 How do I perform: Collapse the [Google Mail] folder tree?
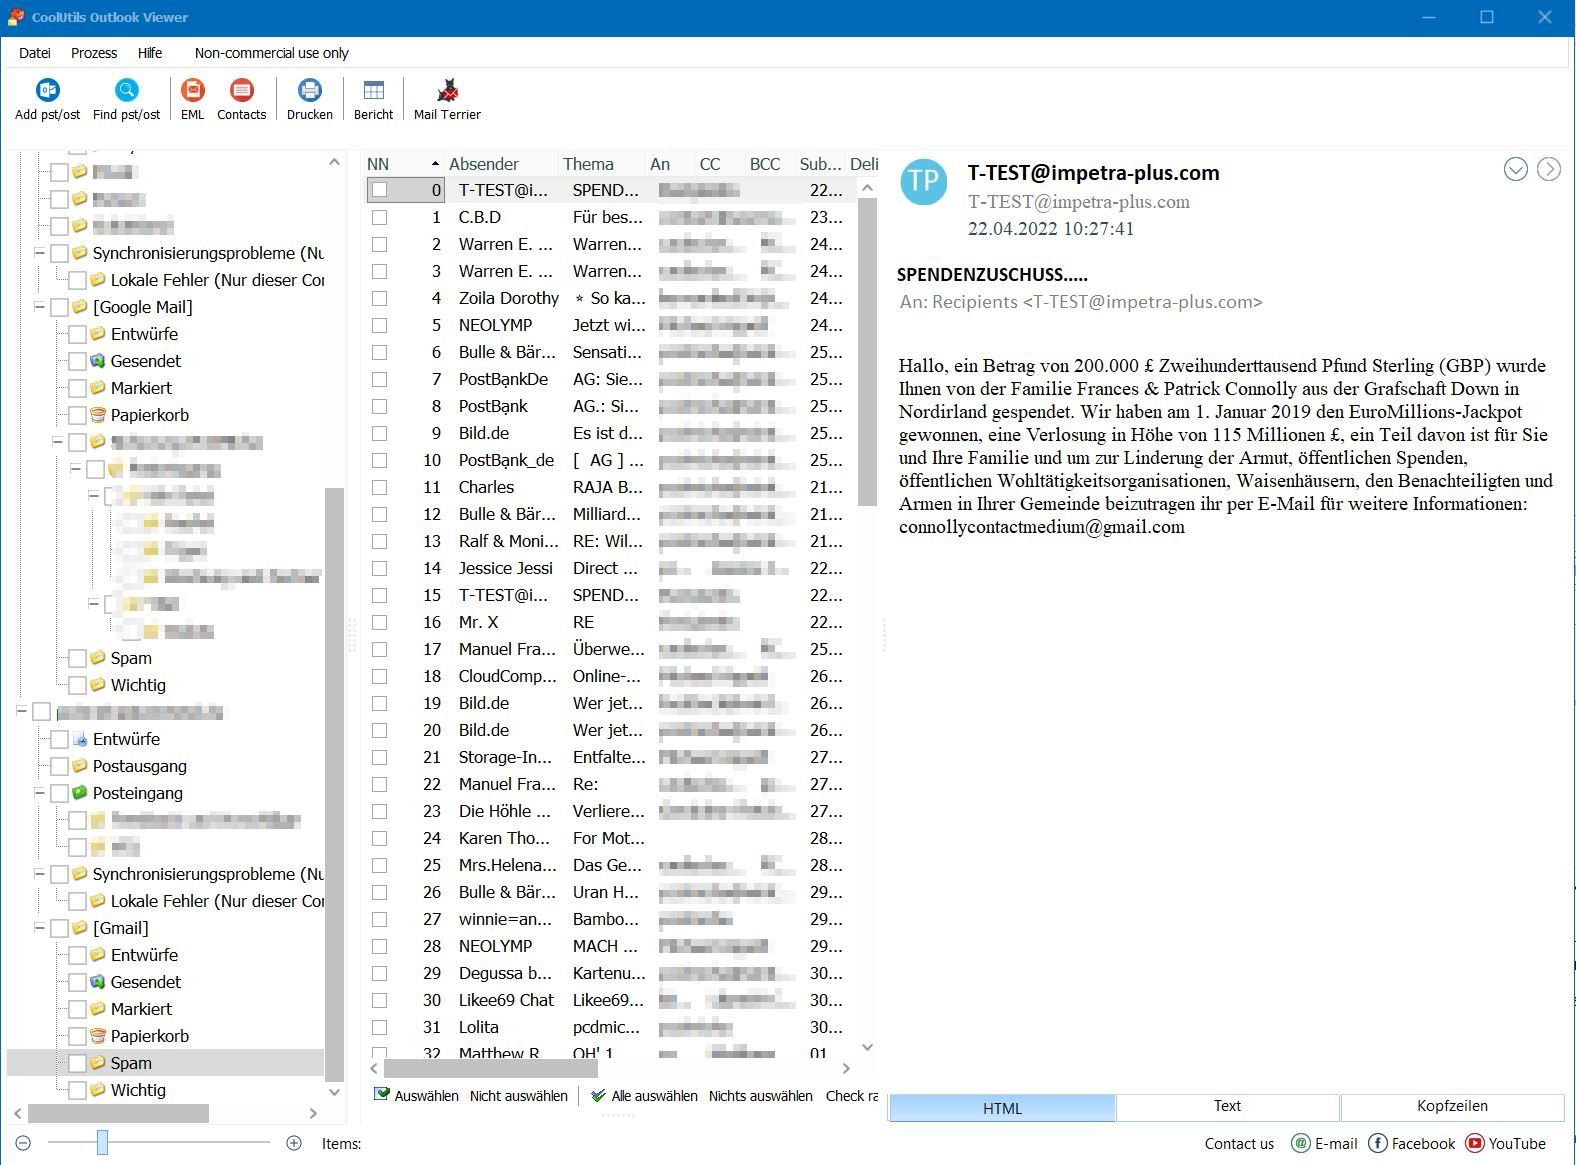[40, 307]
